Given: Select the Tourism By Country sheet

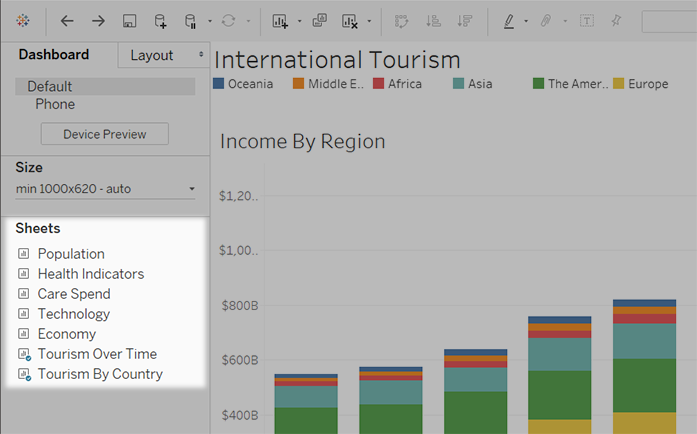Looking at the screenshot, I should coord(100,374).
